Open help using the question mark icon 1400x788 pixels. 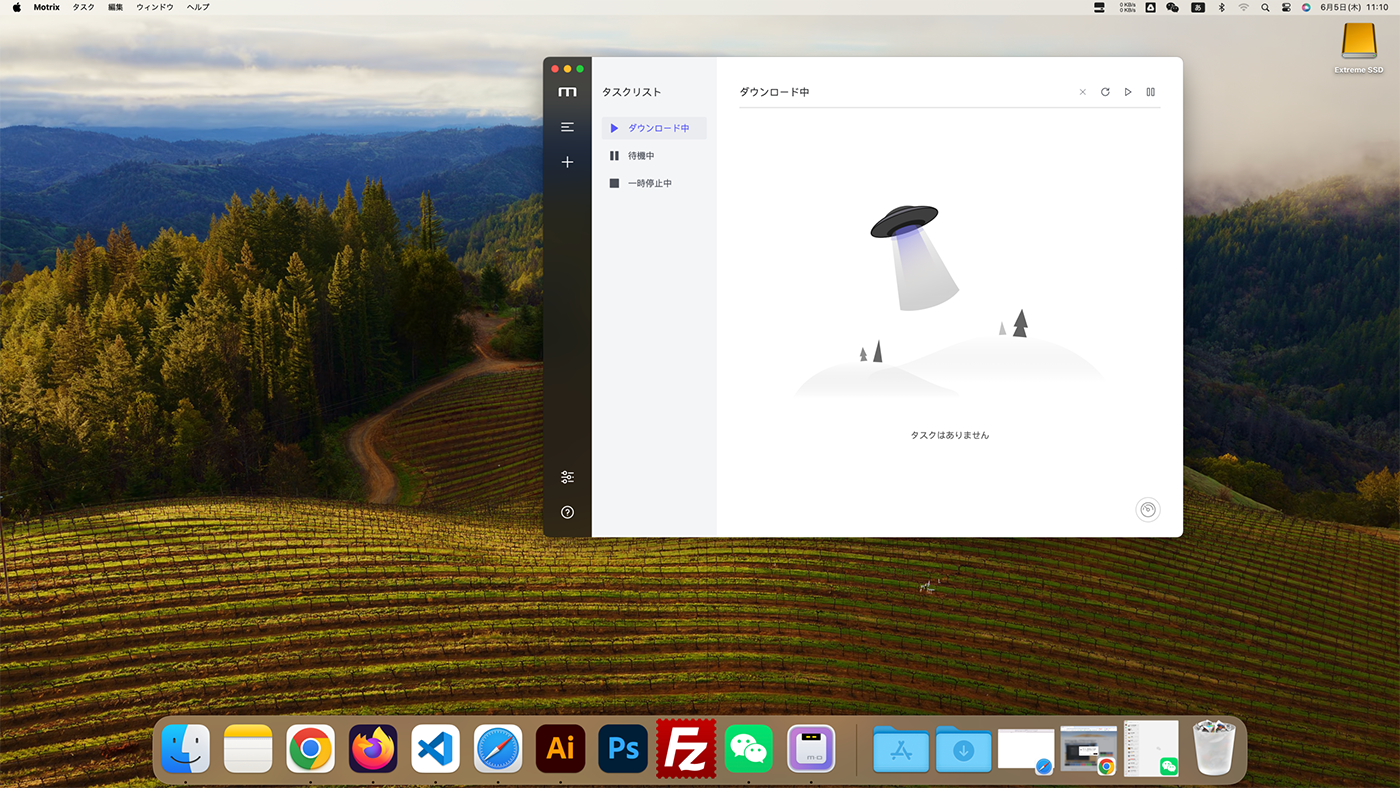(567, 511)
